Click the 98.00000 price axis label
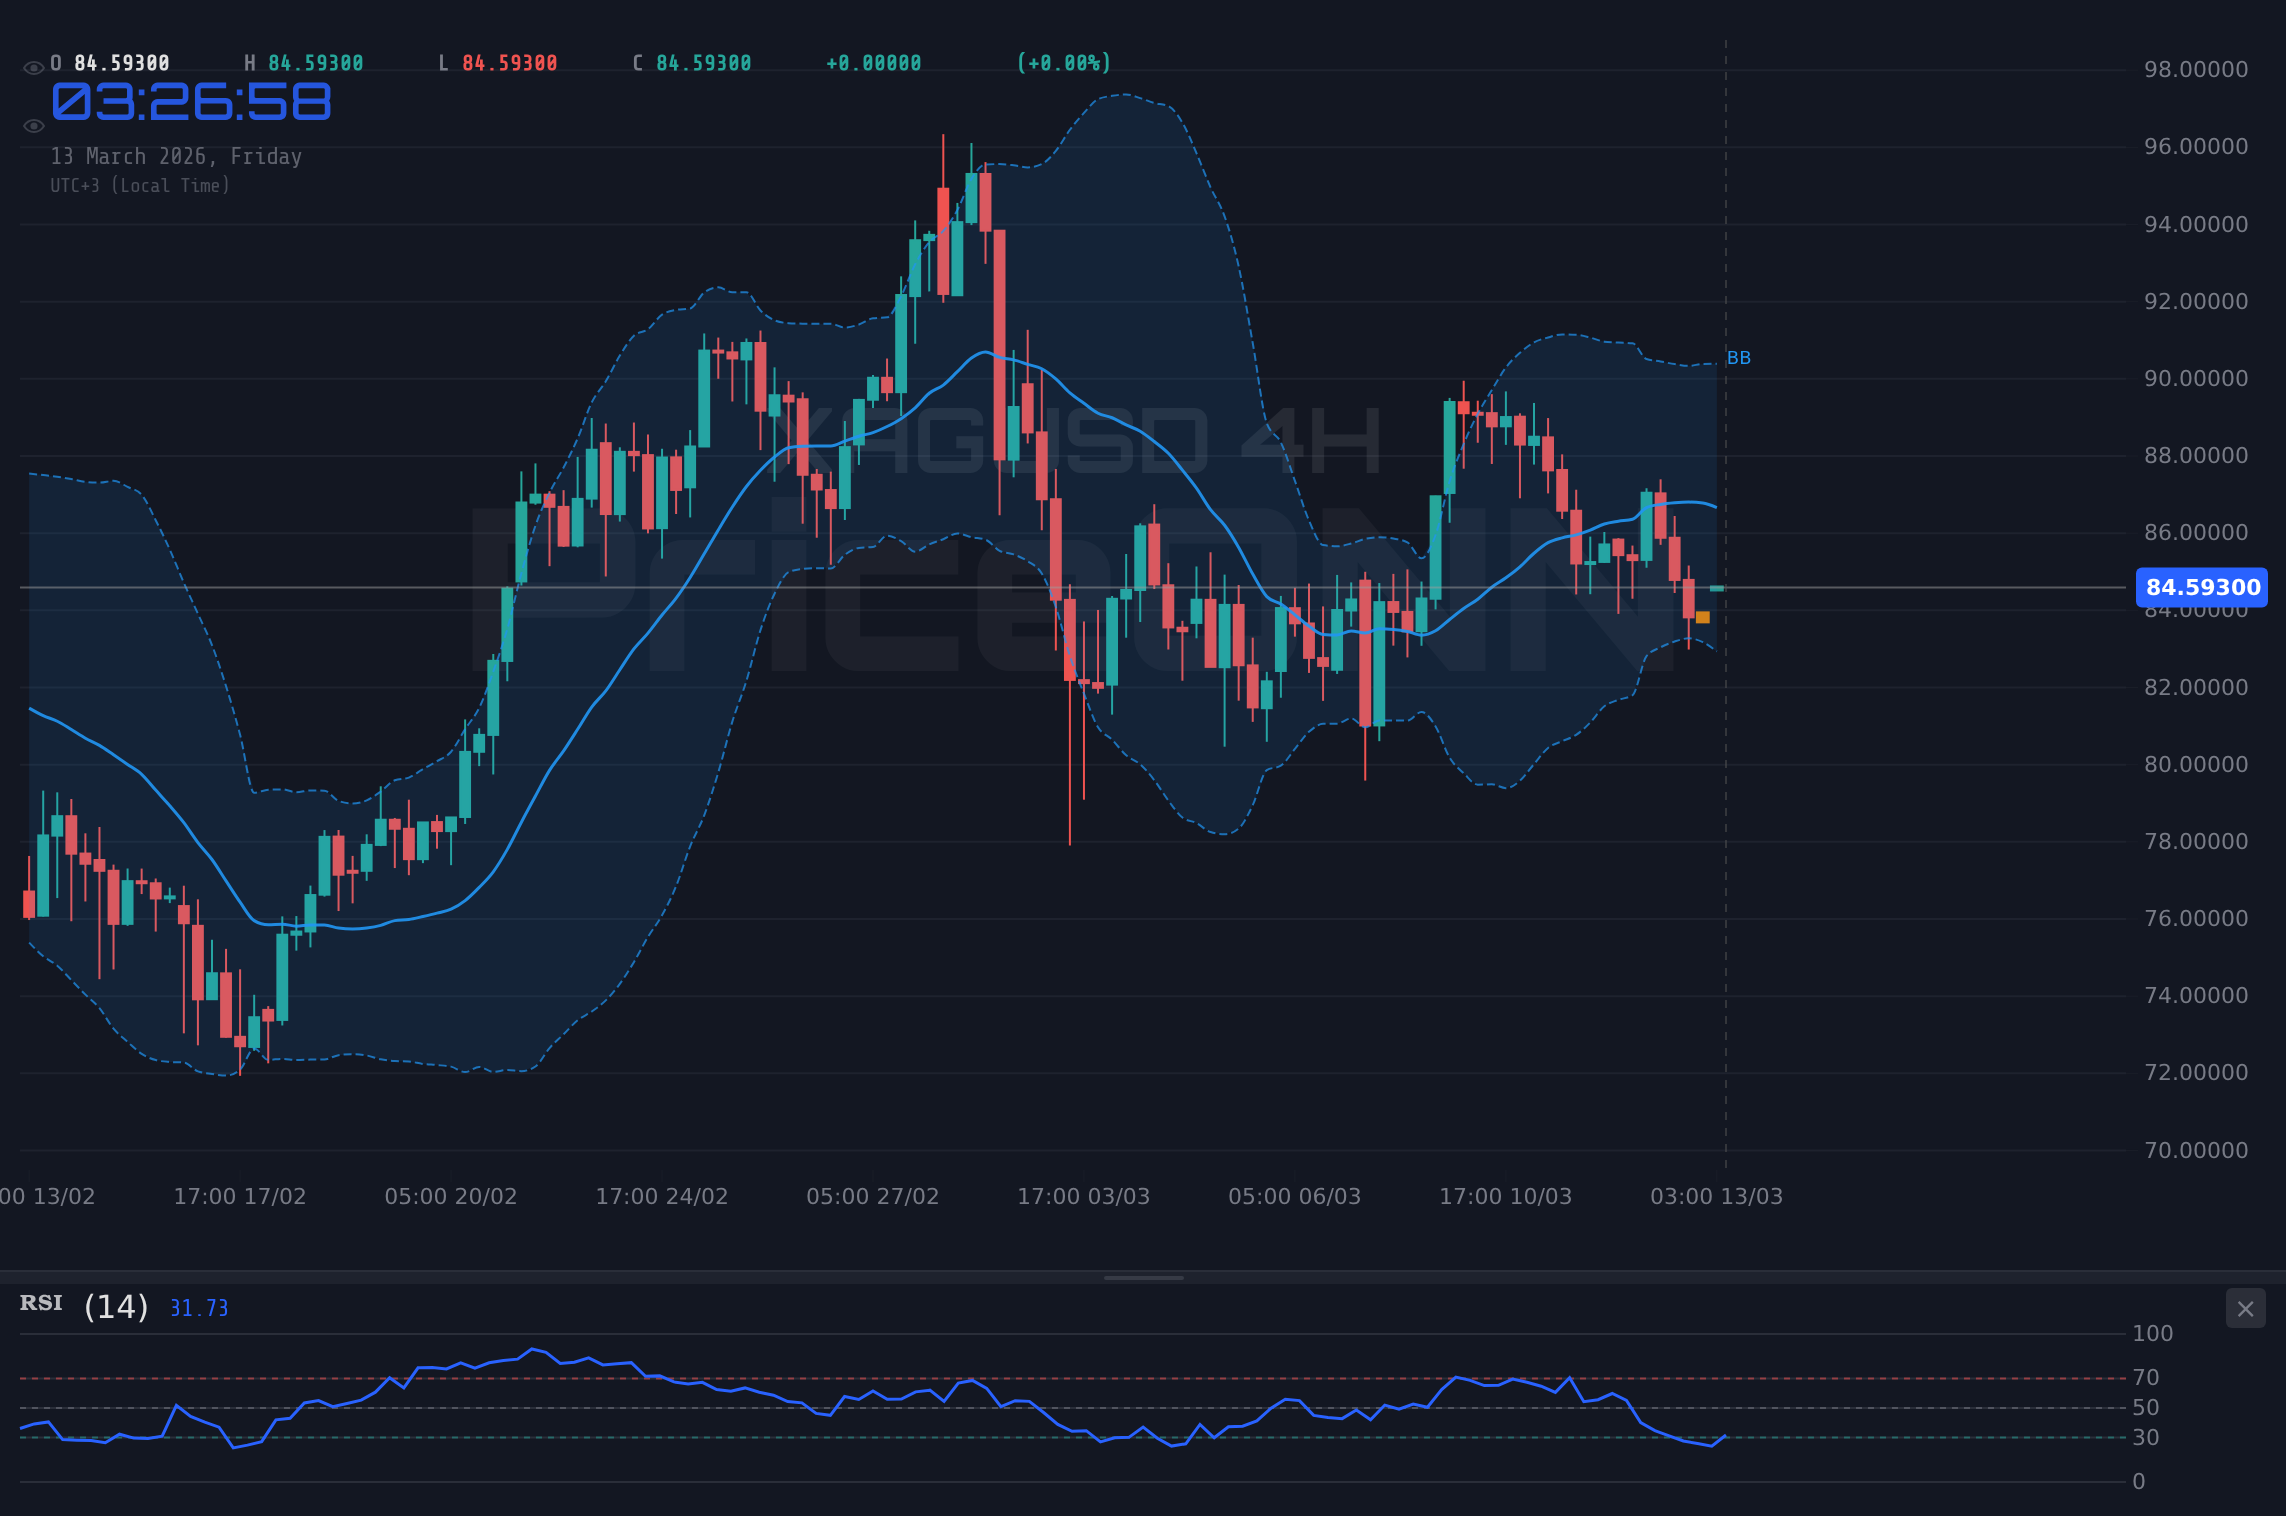Image resolution: width=2286 pixels, height=1516 pixels. point(2196,69)
